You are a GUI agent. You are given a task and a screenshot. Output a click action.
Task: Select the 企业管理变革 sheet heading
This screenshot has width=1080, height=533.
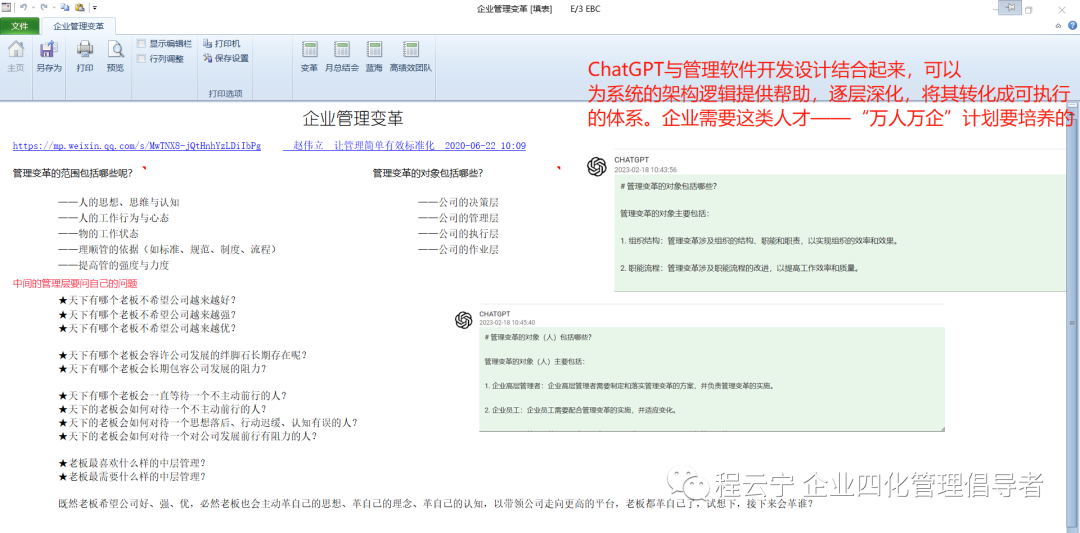click(x=353, y=118)
